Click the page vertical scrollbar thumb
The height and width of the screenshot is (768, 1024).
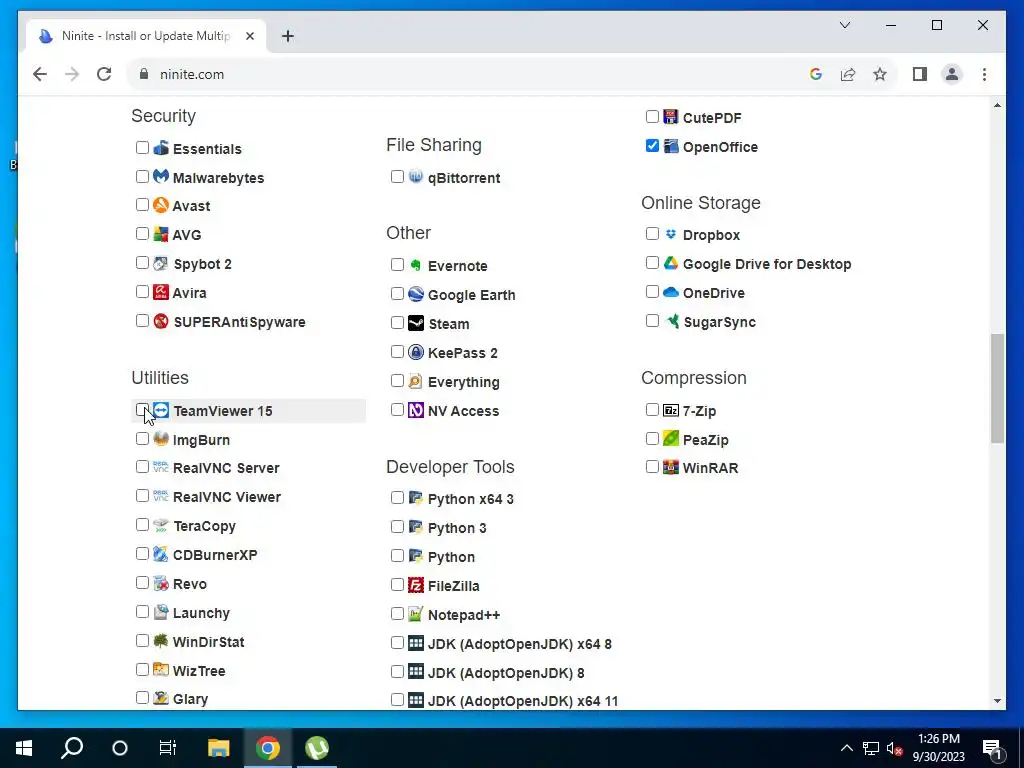point(997,388)
